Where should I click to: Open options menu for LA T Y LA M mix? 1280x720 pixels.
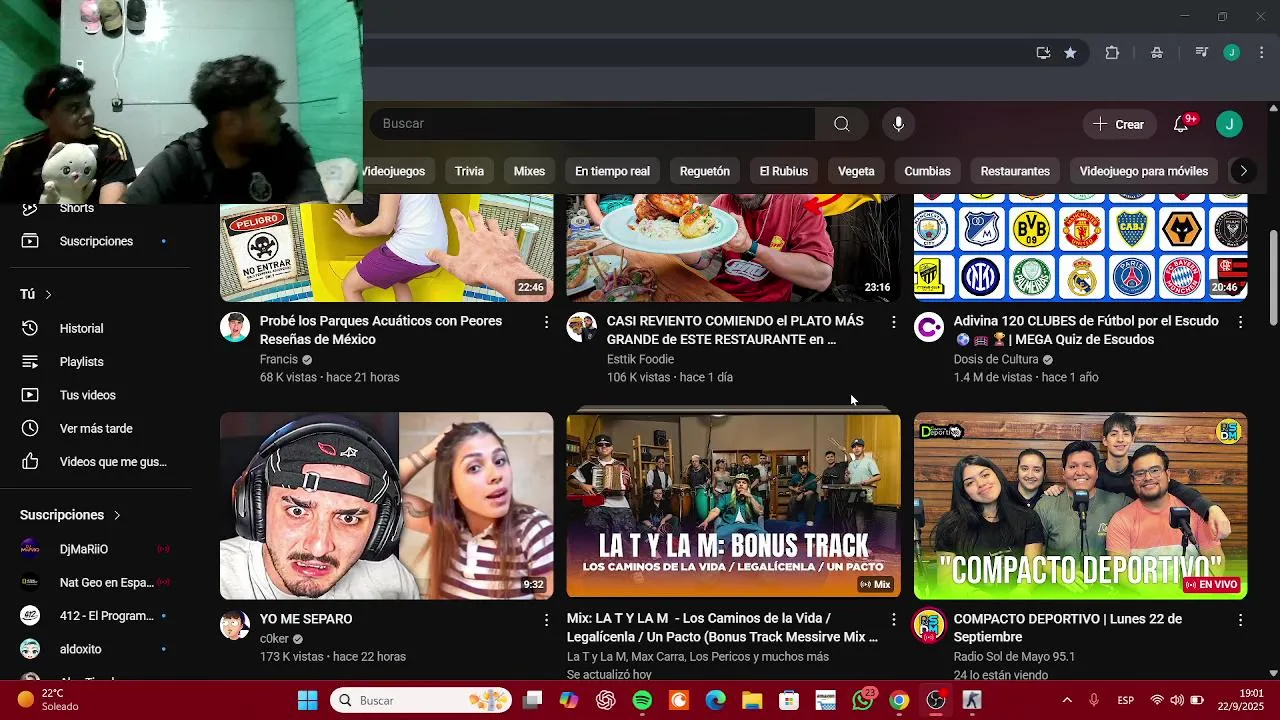(x=893, y=620)
